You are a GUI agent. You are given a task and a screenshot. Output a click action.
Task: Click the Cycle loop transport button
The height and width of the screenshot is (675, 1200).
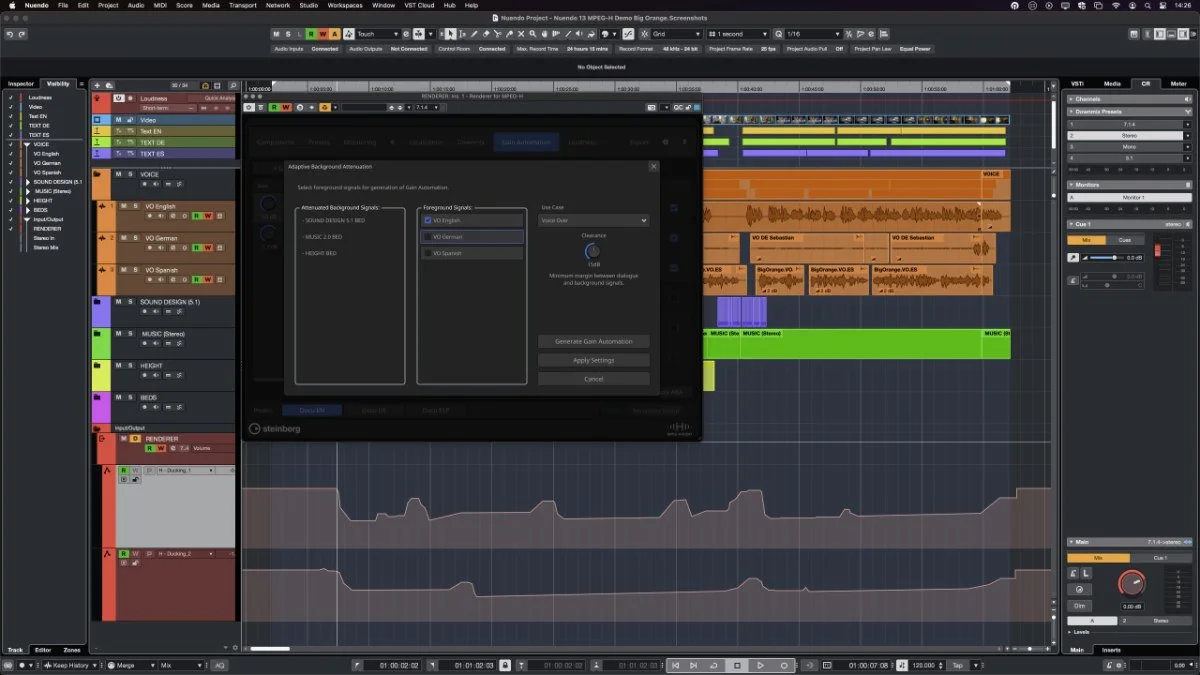[x=713, y=665]
